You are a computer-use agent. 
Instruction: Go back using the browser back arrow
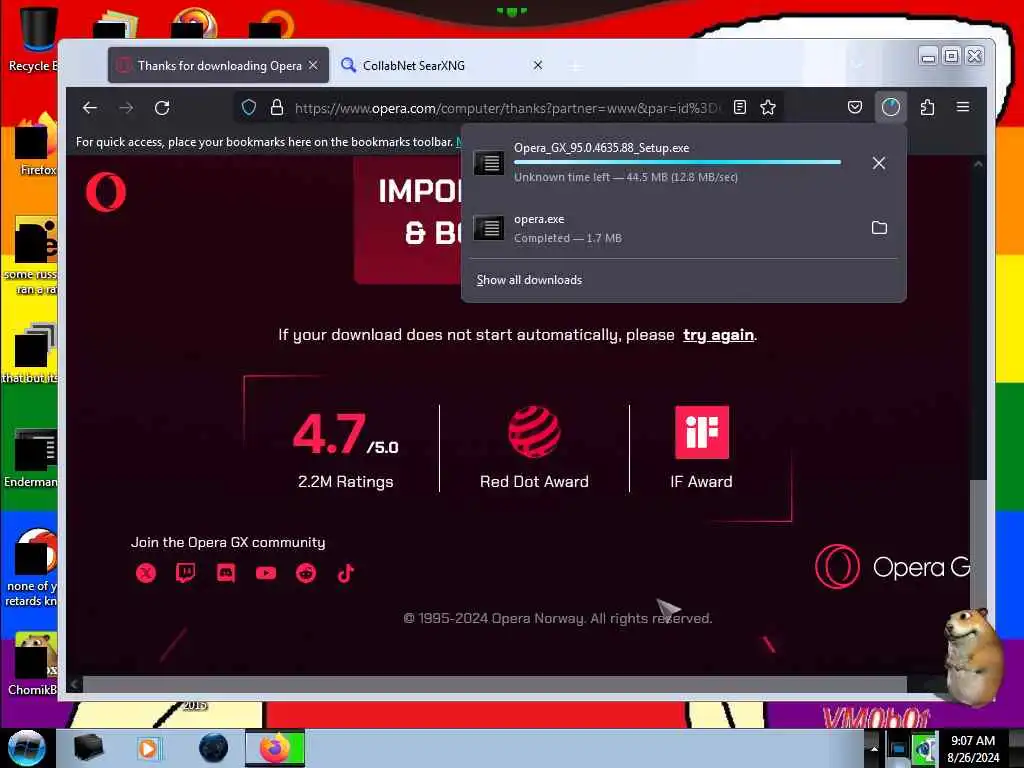coord(90,108)
